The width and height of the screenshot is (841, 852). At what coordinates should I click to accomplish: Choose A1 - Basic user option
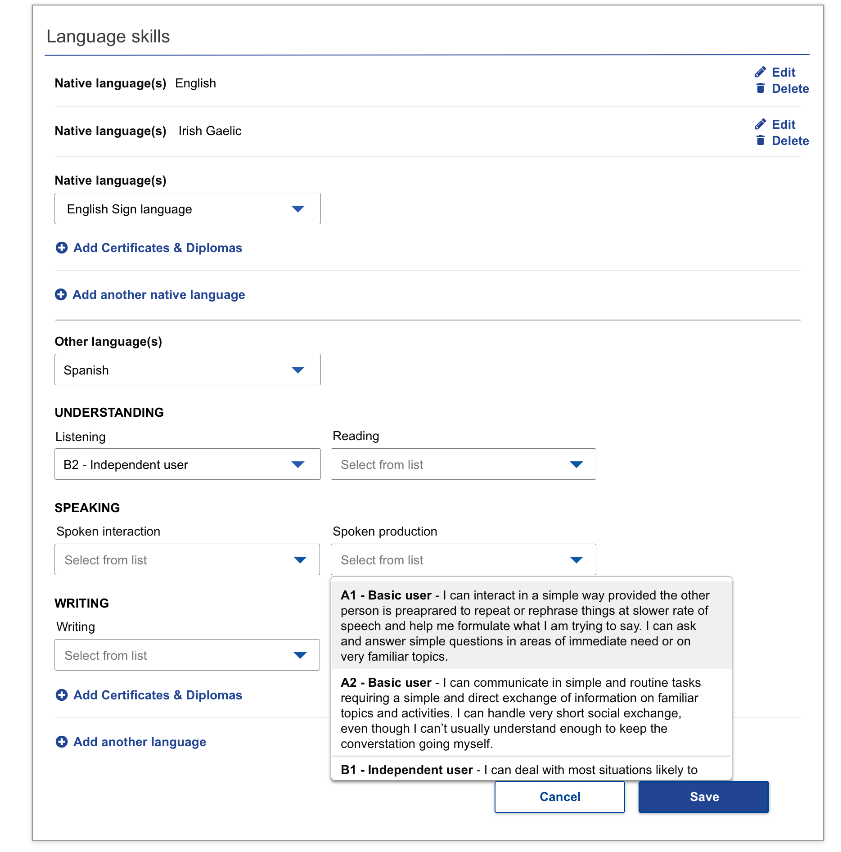pyautogui.click(x=532, y=625)
